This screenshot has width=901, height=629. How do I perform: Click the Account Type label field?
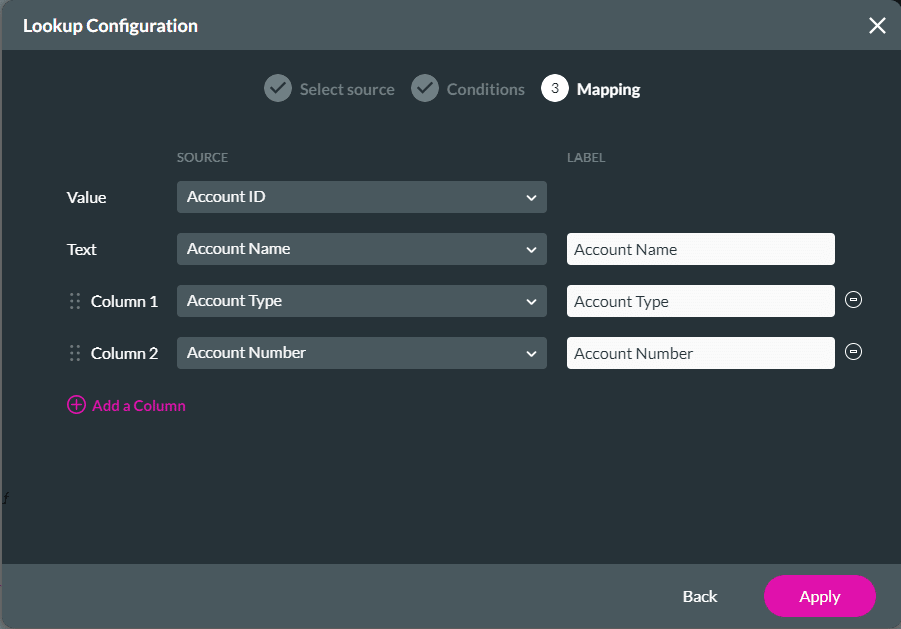[700, 300]
